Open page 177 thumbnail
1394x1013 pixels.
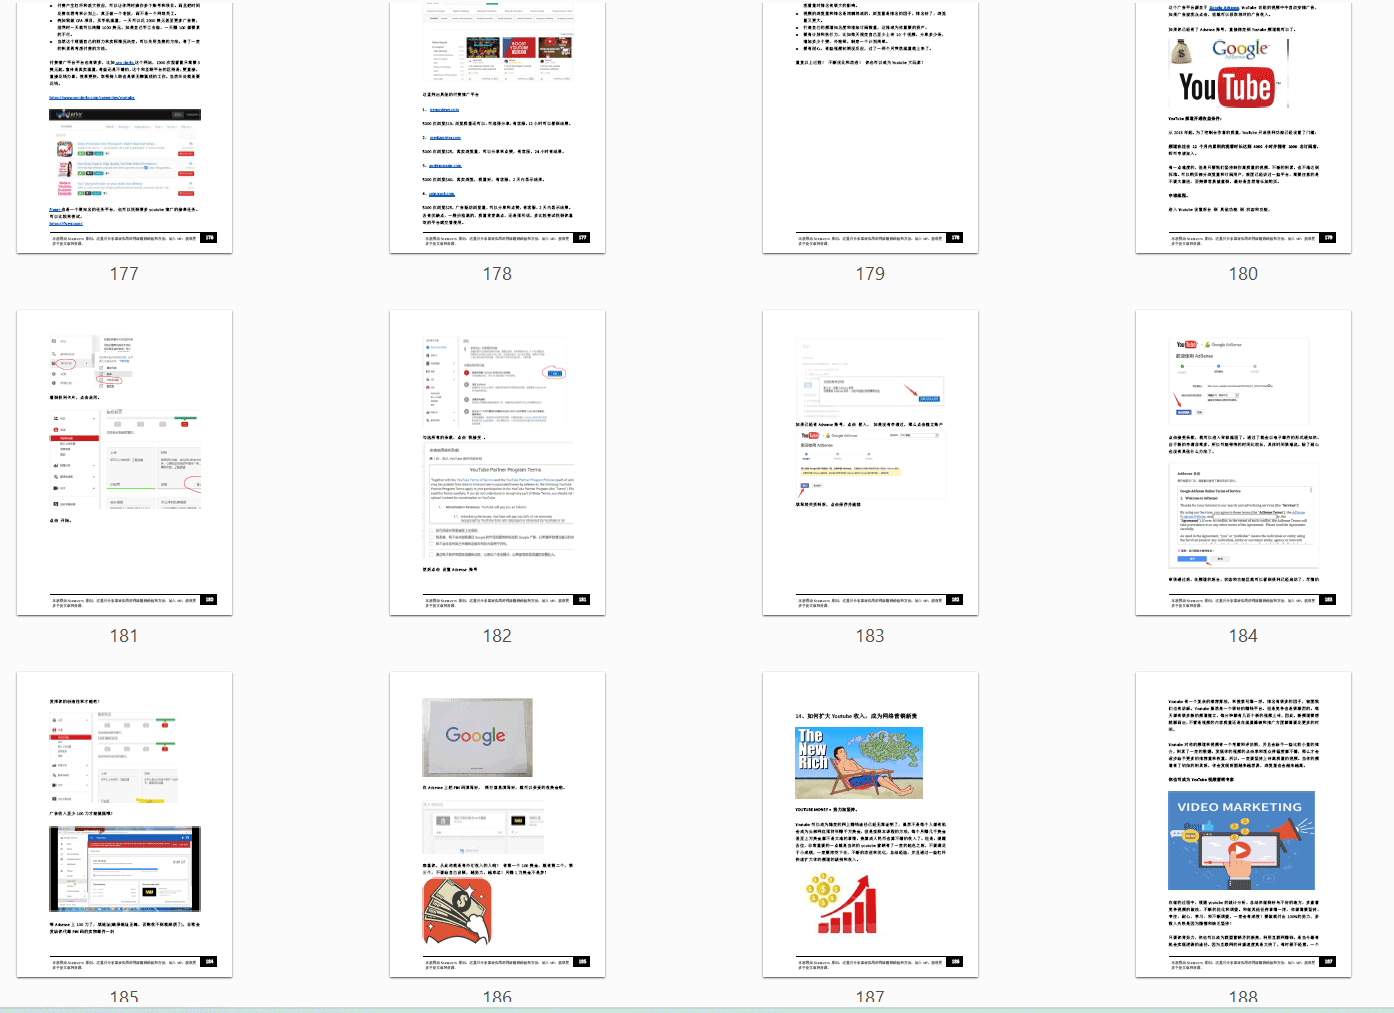124,126
